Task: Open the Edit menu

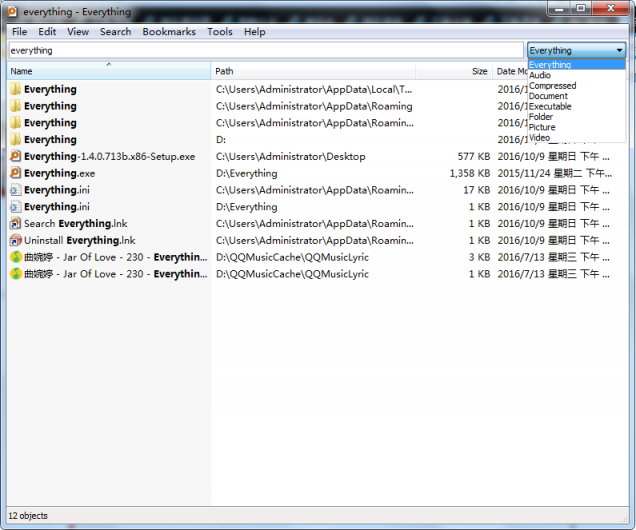Action: 47,32
